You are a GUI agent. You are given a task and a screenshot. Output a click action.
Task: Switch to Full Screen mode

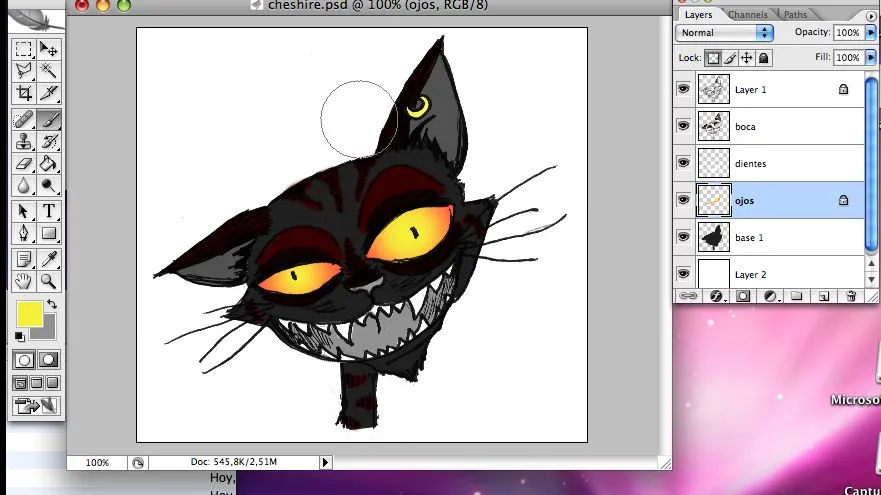[x=52, y=383]
